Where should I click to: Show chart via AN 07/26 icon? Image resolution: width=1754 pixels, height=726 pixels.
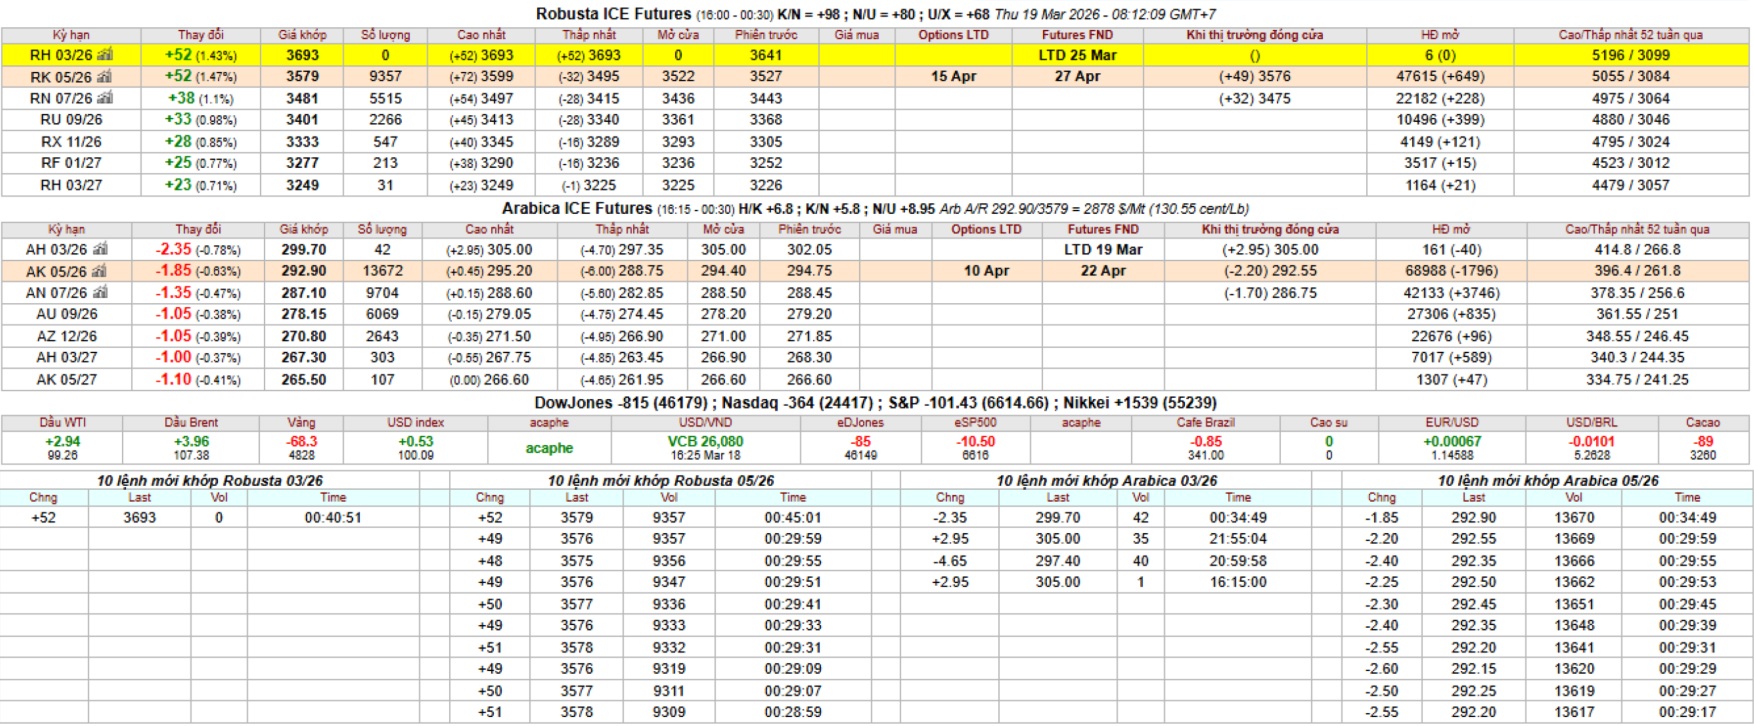(100, 293)
